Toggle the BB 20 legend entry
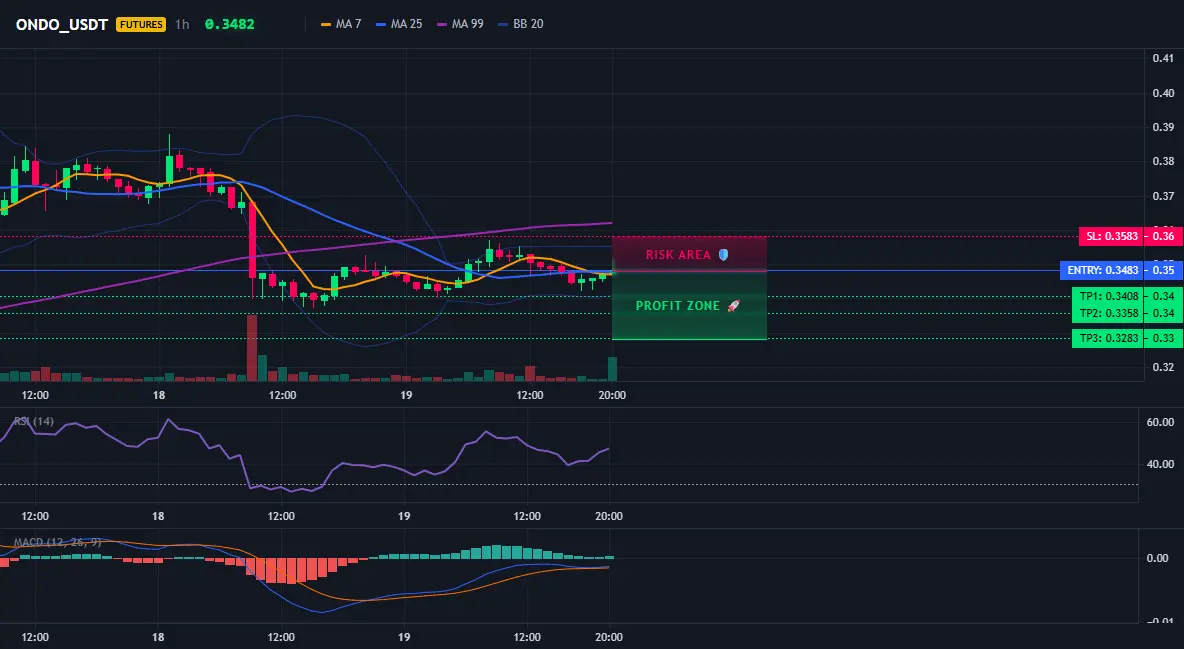The image size is (1184, 649). coord(521,24)
